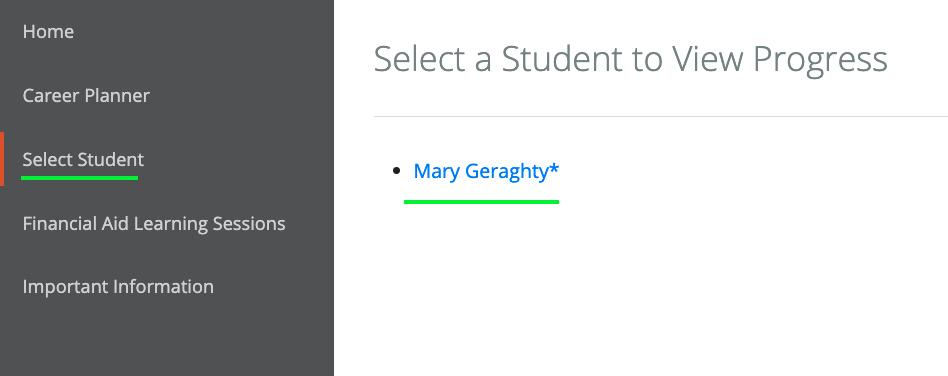Click empty sidebar area below Important Information
This screenshot has width=948, height=376.
click(166, 339)
